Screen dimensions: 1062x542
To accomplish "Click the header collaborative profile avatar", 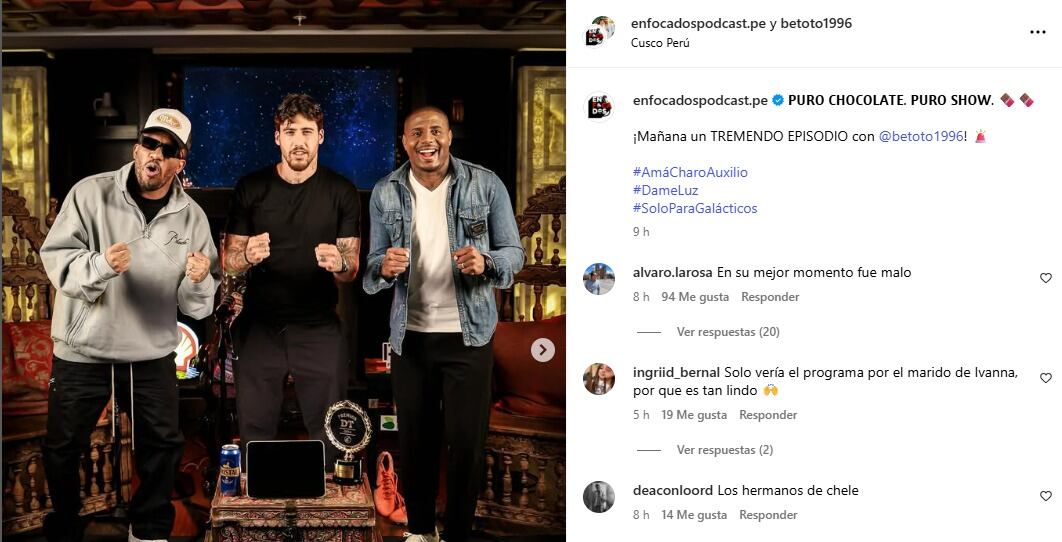I will click(x=599, y=31).
